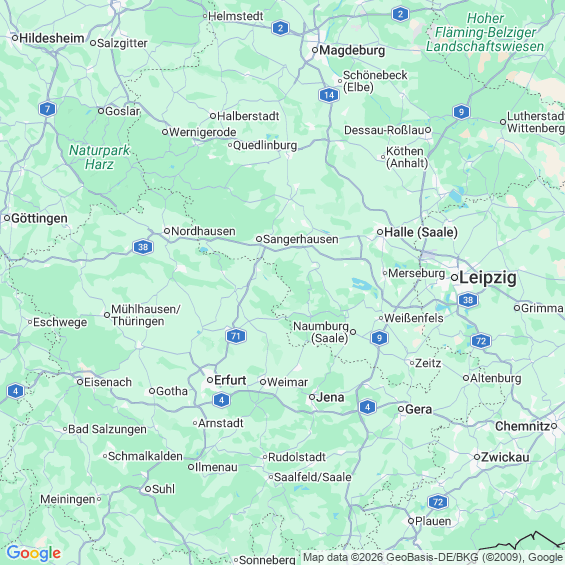565x565 pixels.
Task: Click the A4 shield below Erfurt
Action: (x=222, y=400)
